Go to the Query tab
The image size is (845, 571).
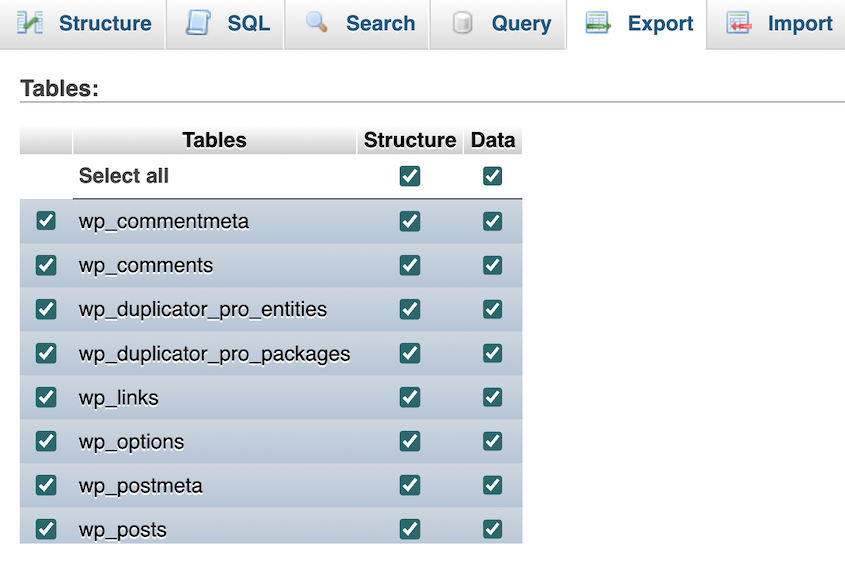(x=498, y=24)
